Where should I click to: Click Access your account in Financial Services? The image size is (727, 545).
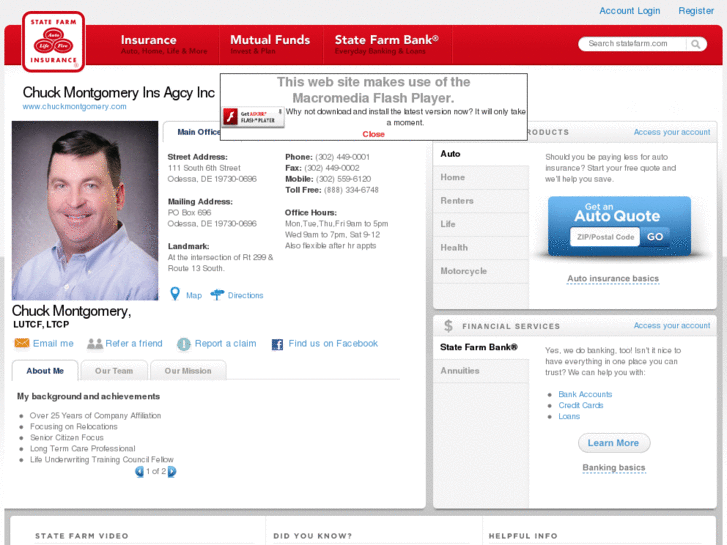point(671,326)
